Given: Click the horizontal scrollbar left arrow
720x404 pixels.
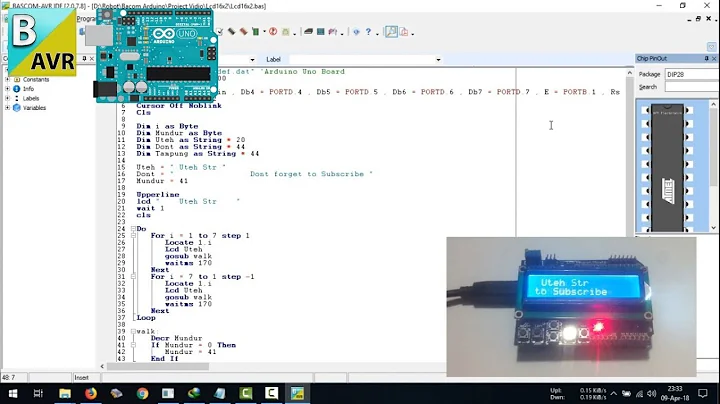Looking at the screenshot, I should [102, 366].
